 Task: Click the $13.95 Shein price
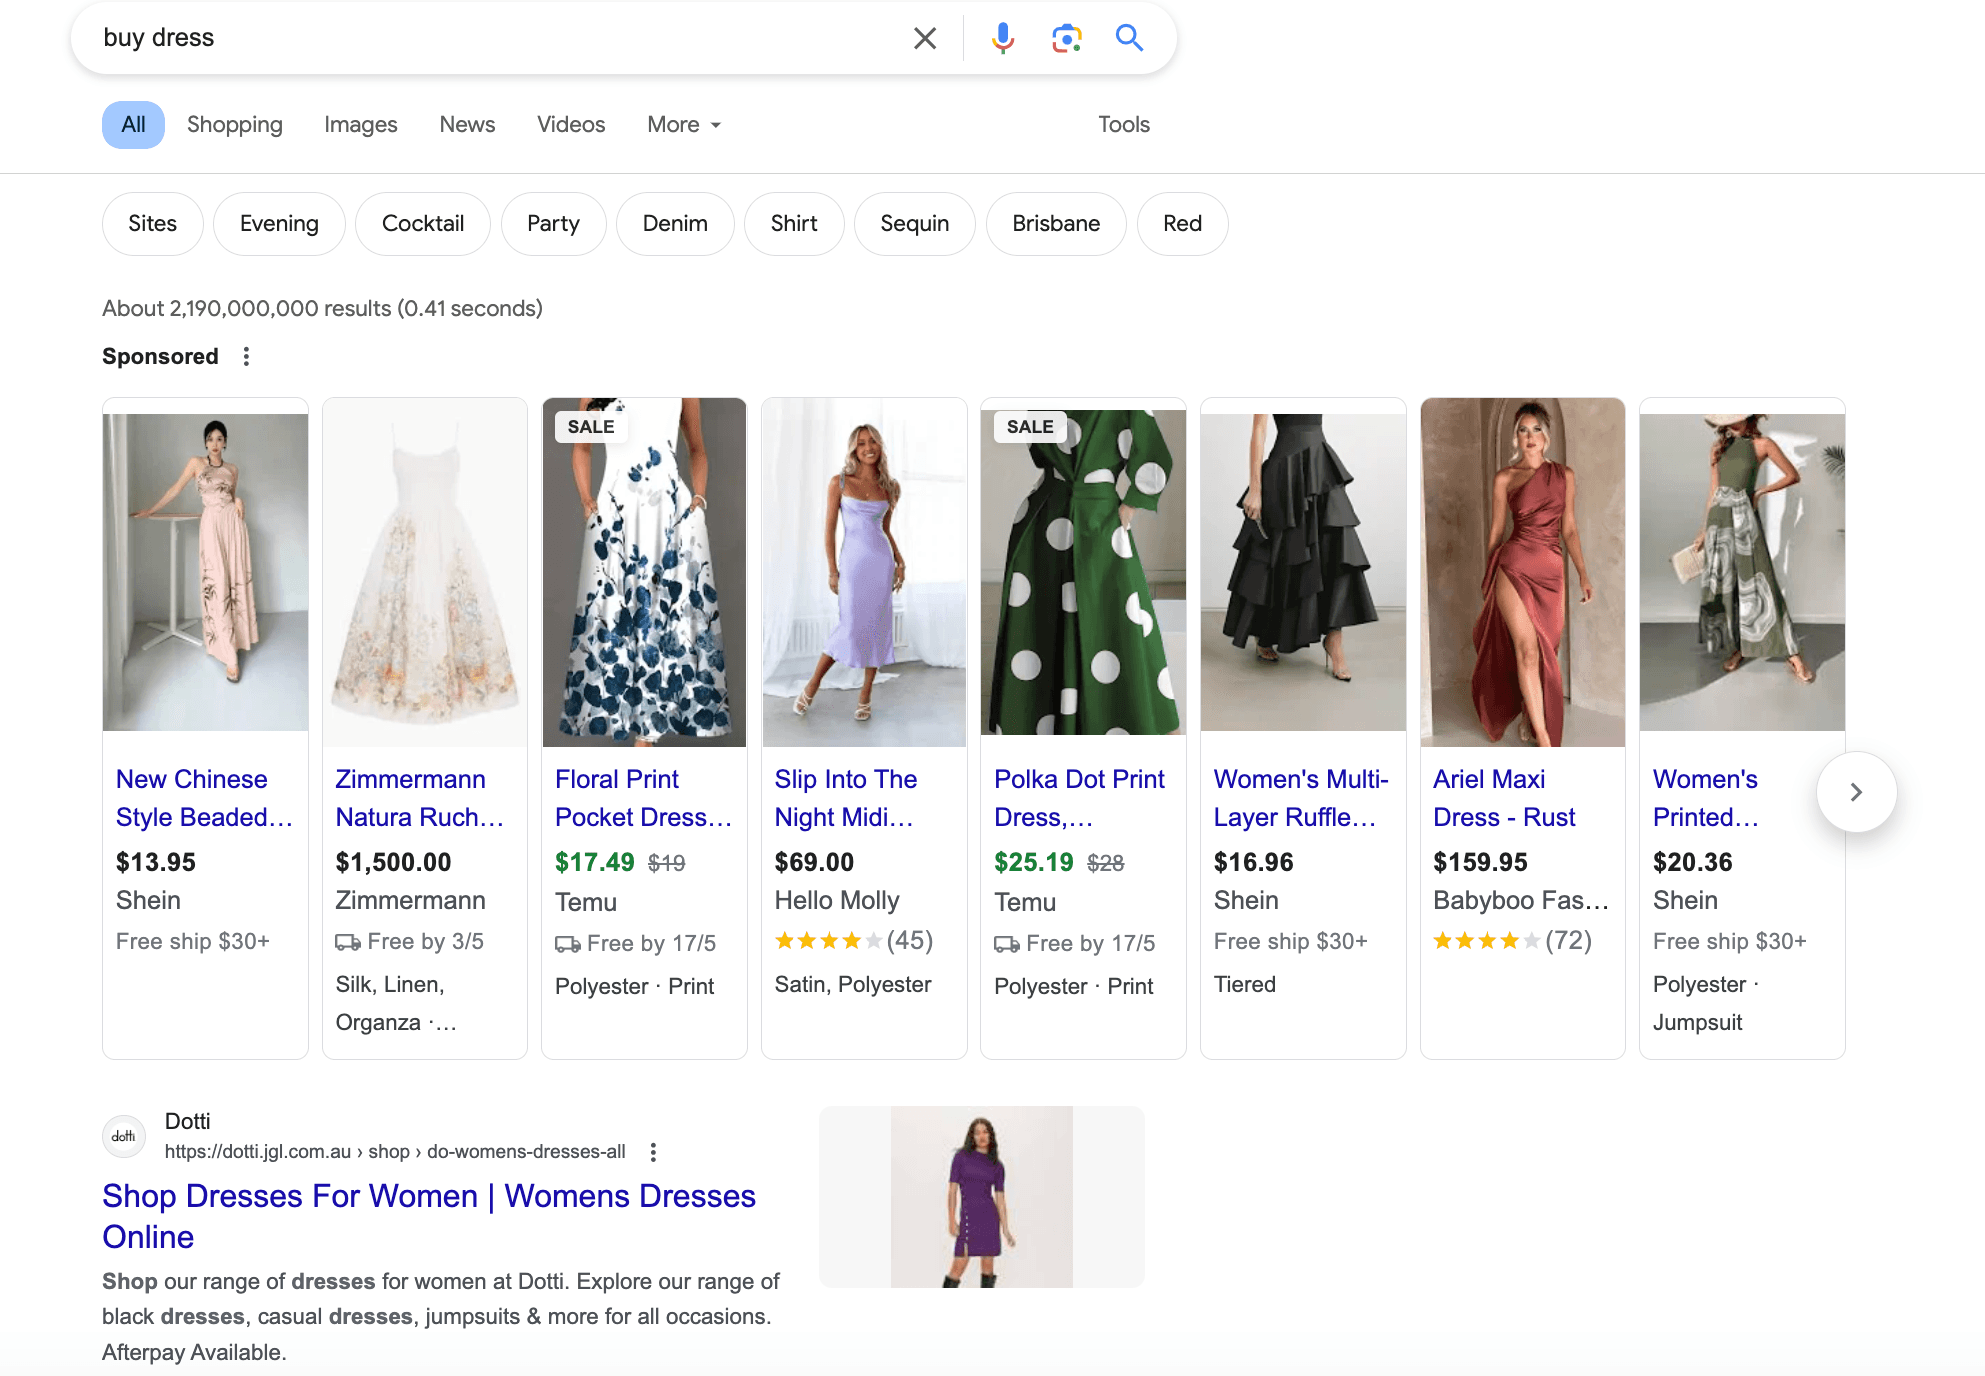[156, 862]
